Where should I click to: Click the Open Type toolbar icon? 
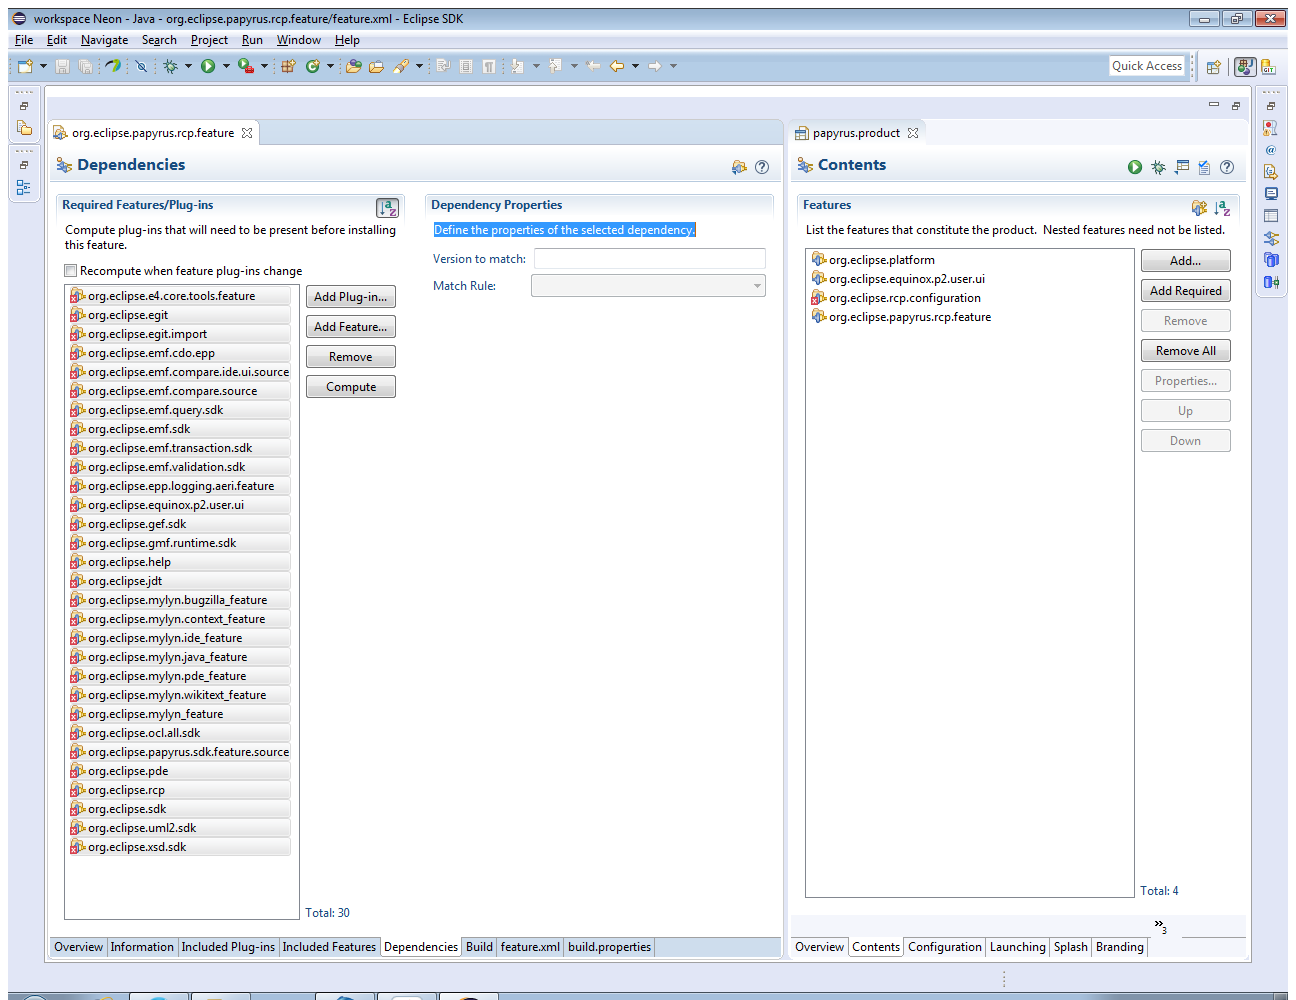pos(353,66)
